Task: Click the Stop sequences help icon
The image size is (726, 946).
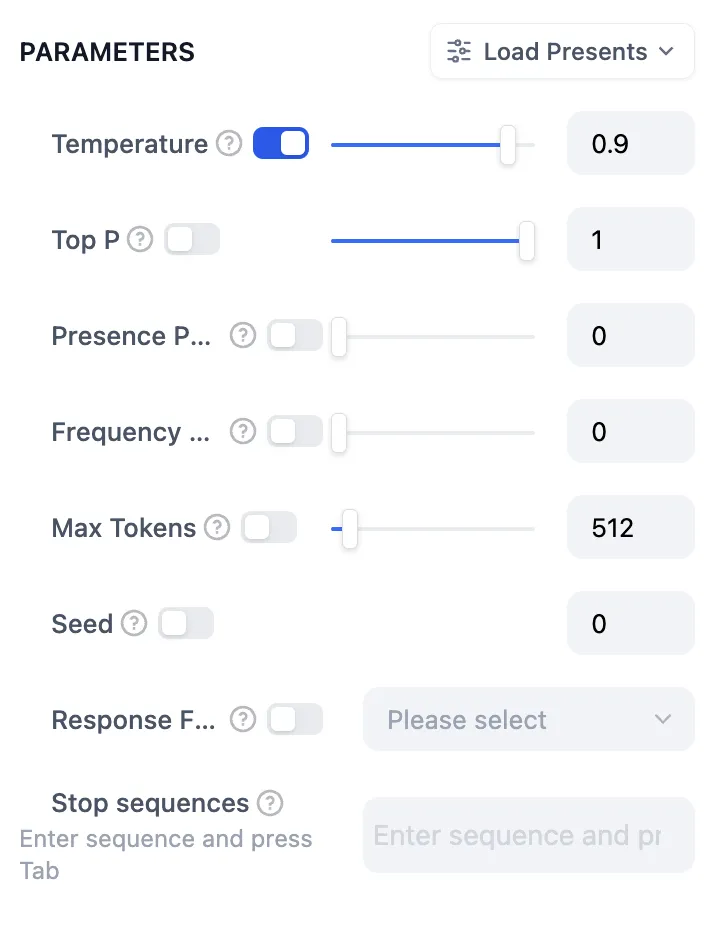Action: (x=270, y=803)
